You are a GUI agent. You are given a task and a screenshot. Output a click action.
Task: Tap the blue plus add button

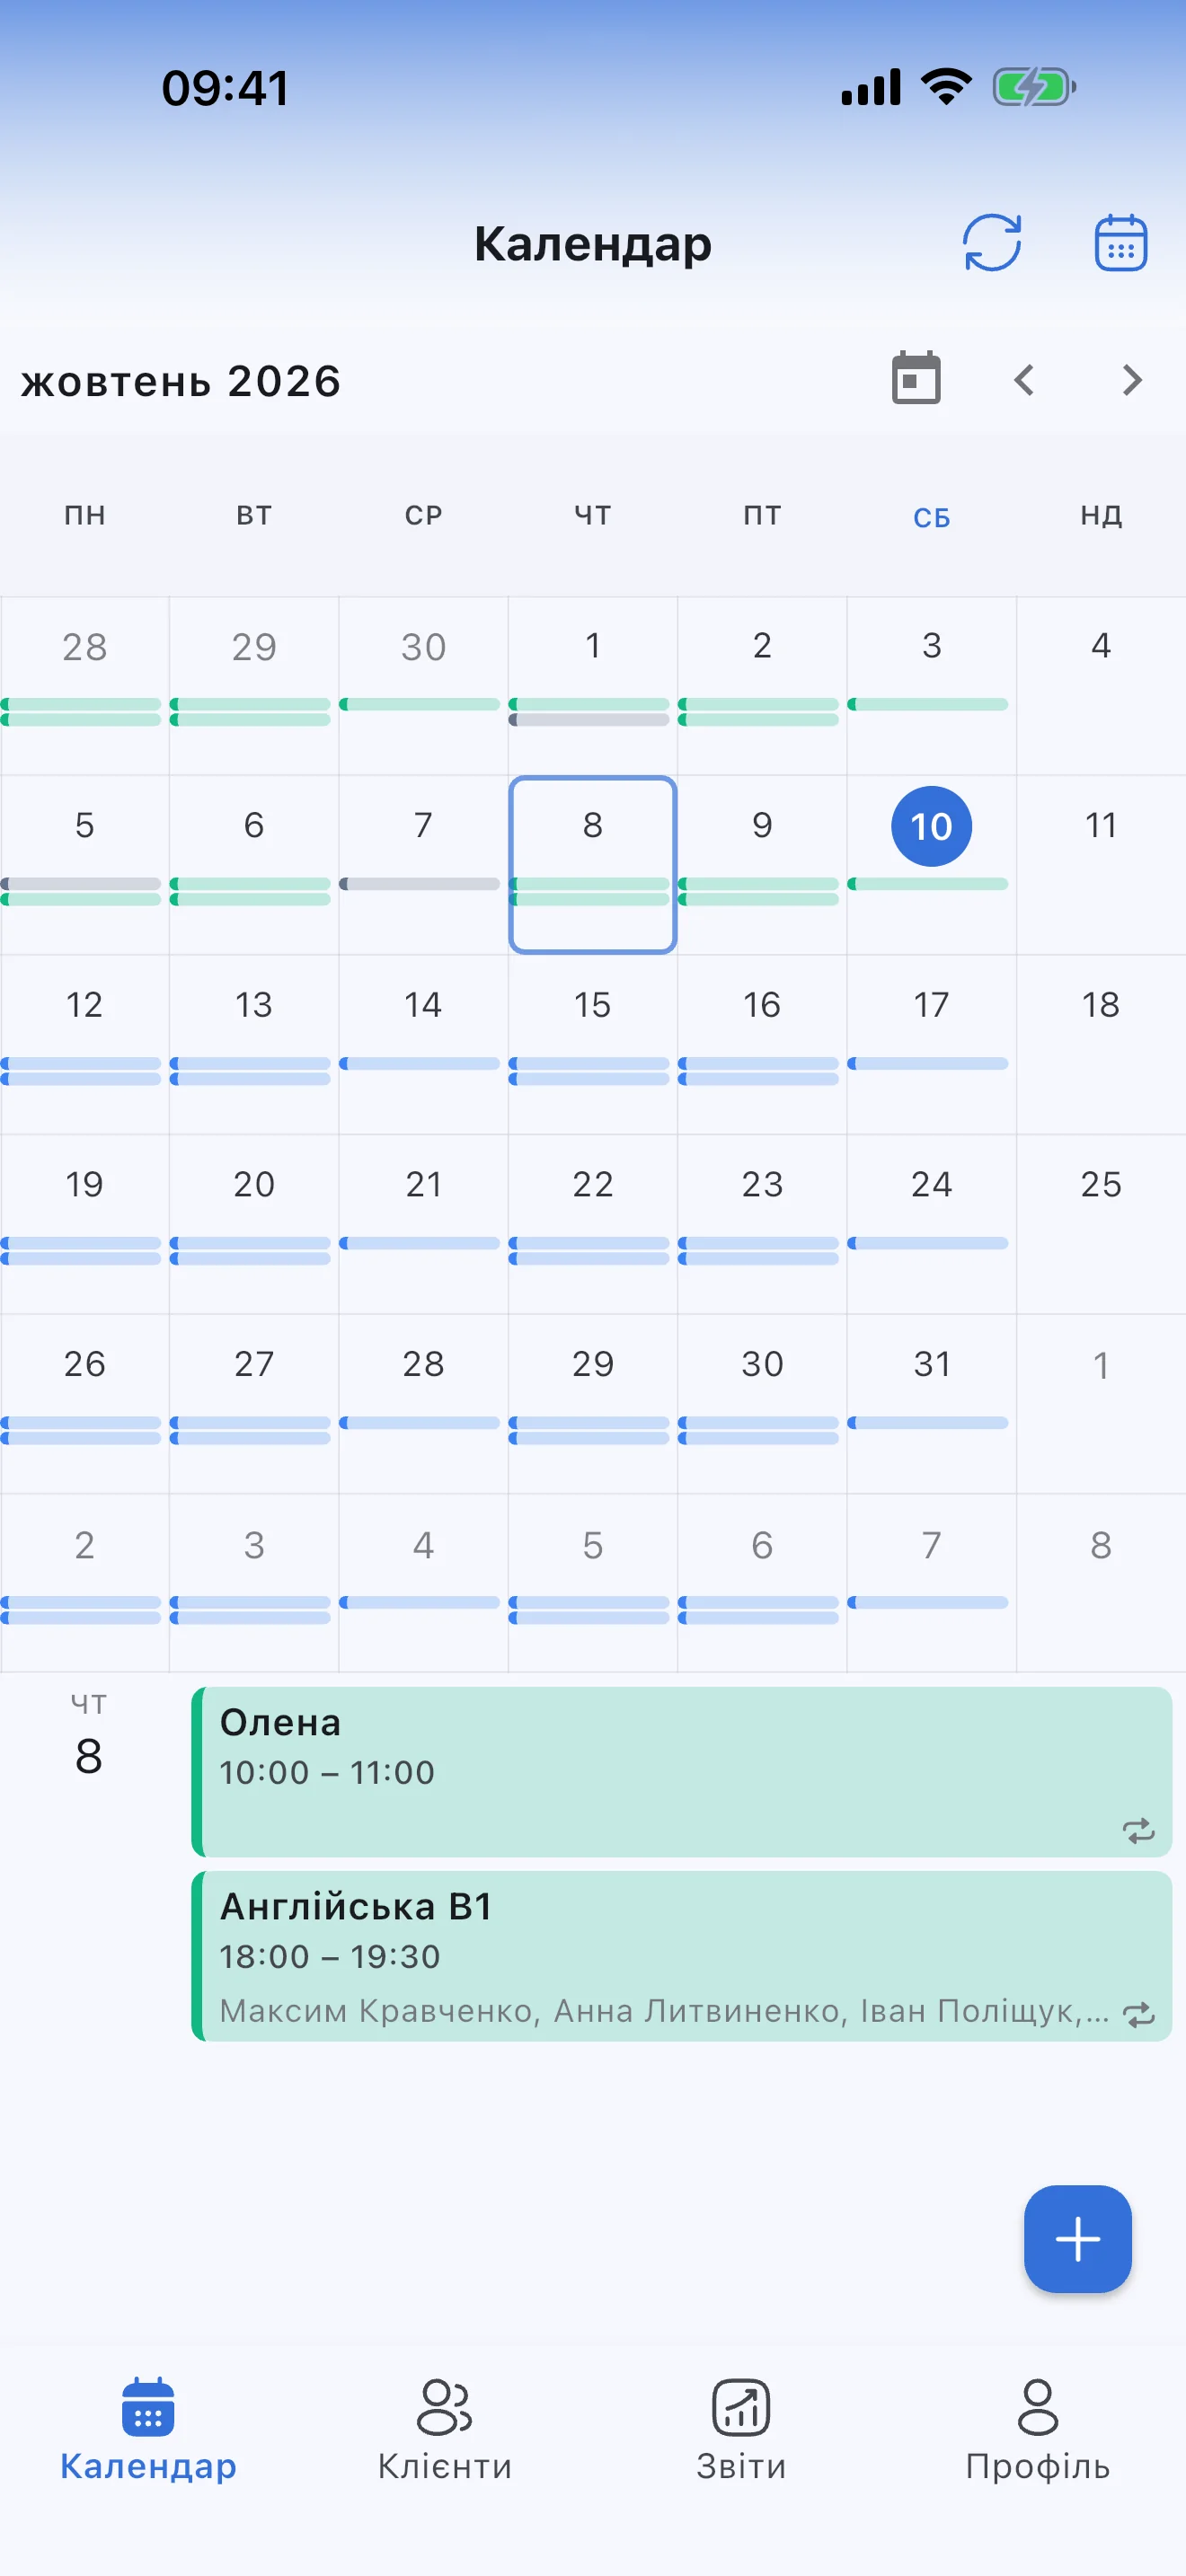click(1077, 2238)
